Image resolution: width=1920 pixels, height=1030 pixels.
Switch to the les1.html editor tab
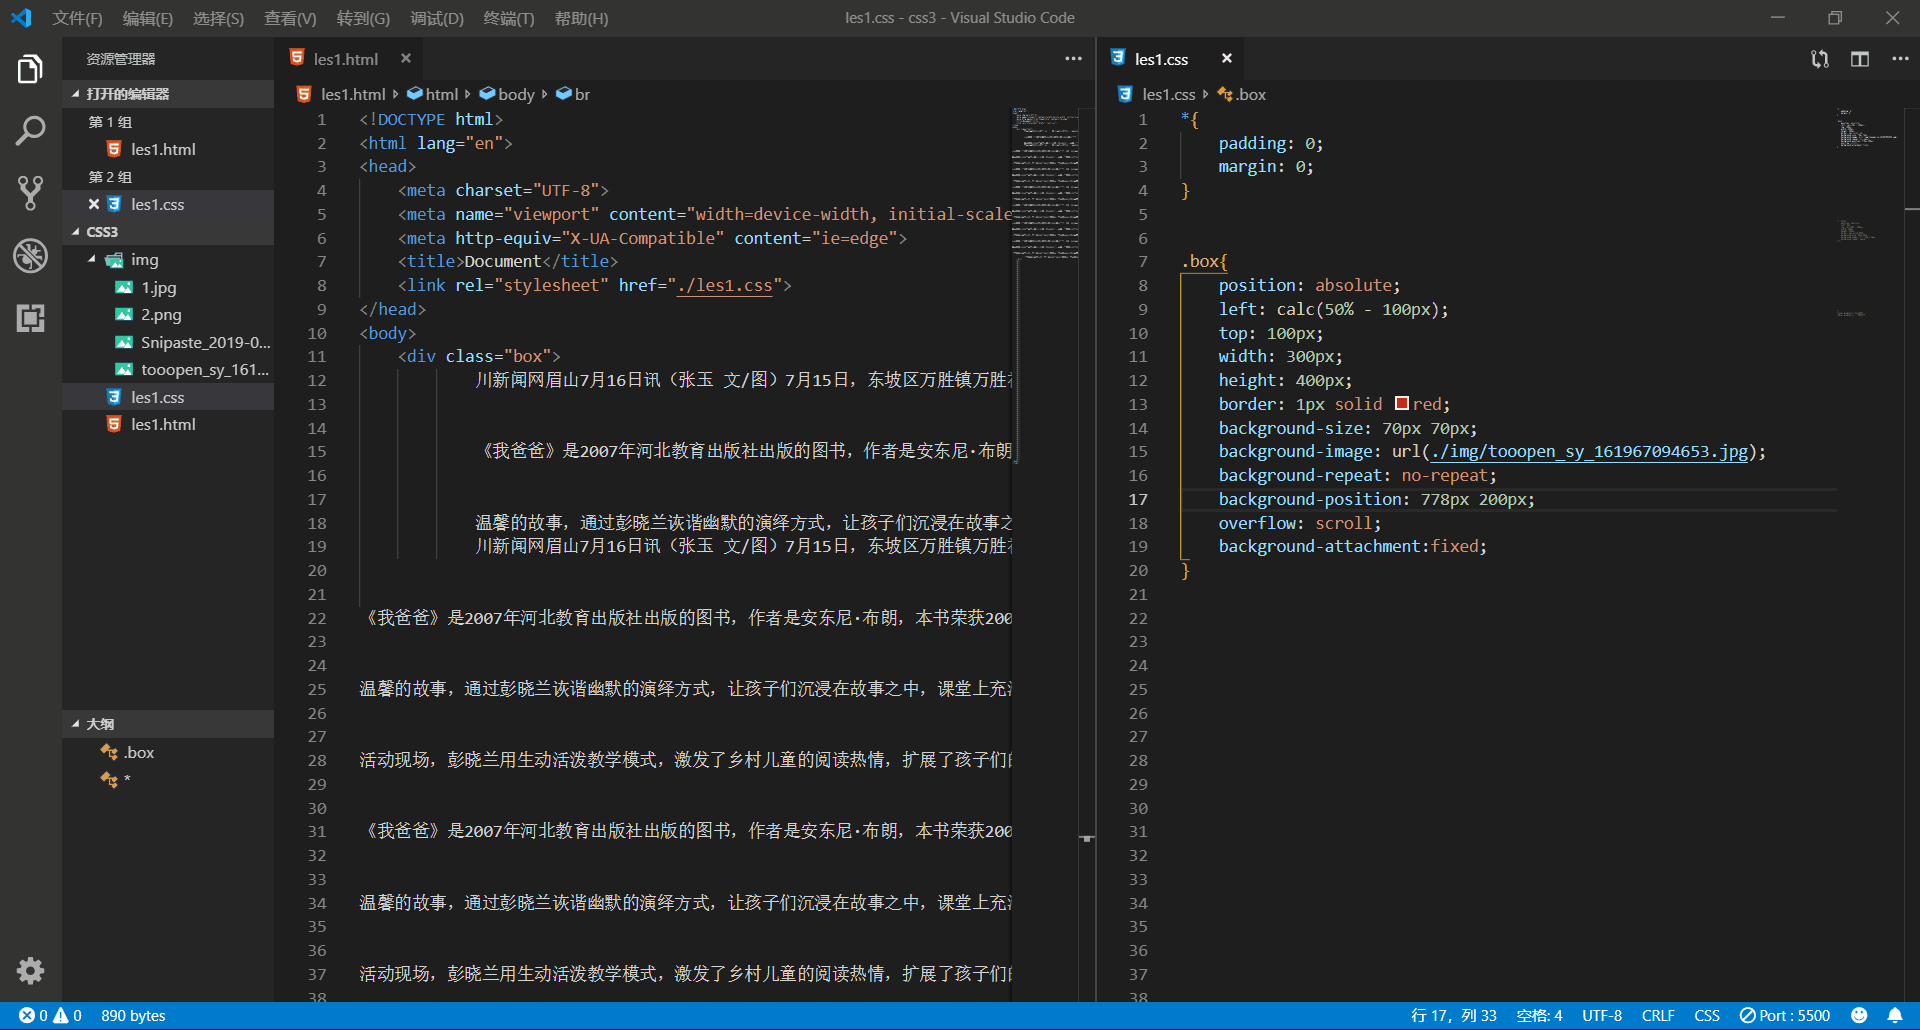(x=345, y=59)
